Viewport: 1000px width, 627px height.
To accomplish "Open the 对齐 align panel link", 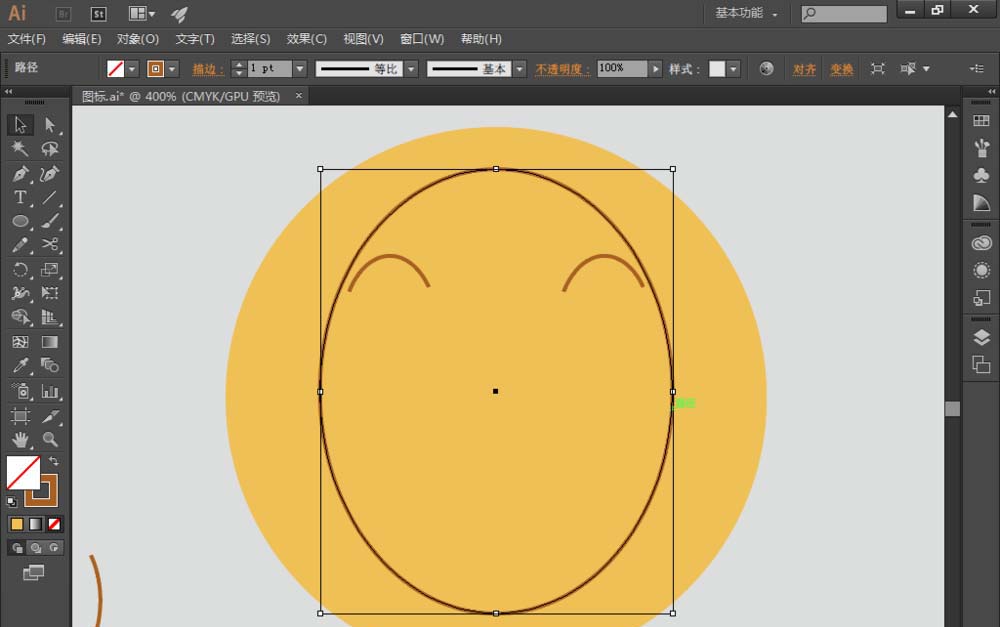I will [x=804, y=69].
